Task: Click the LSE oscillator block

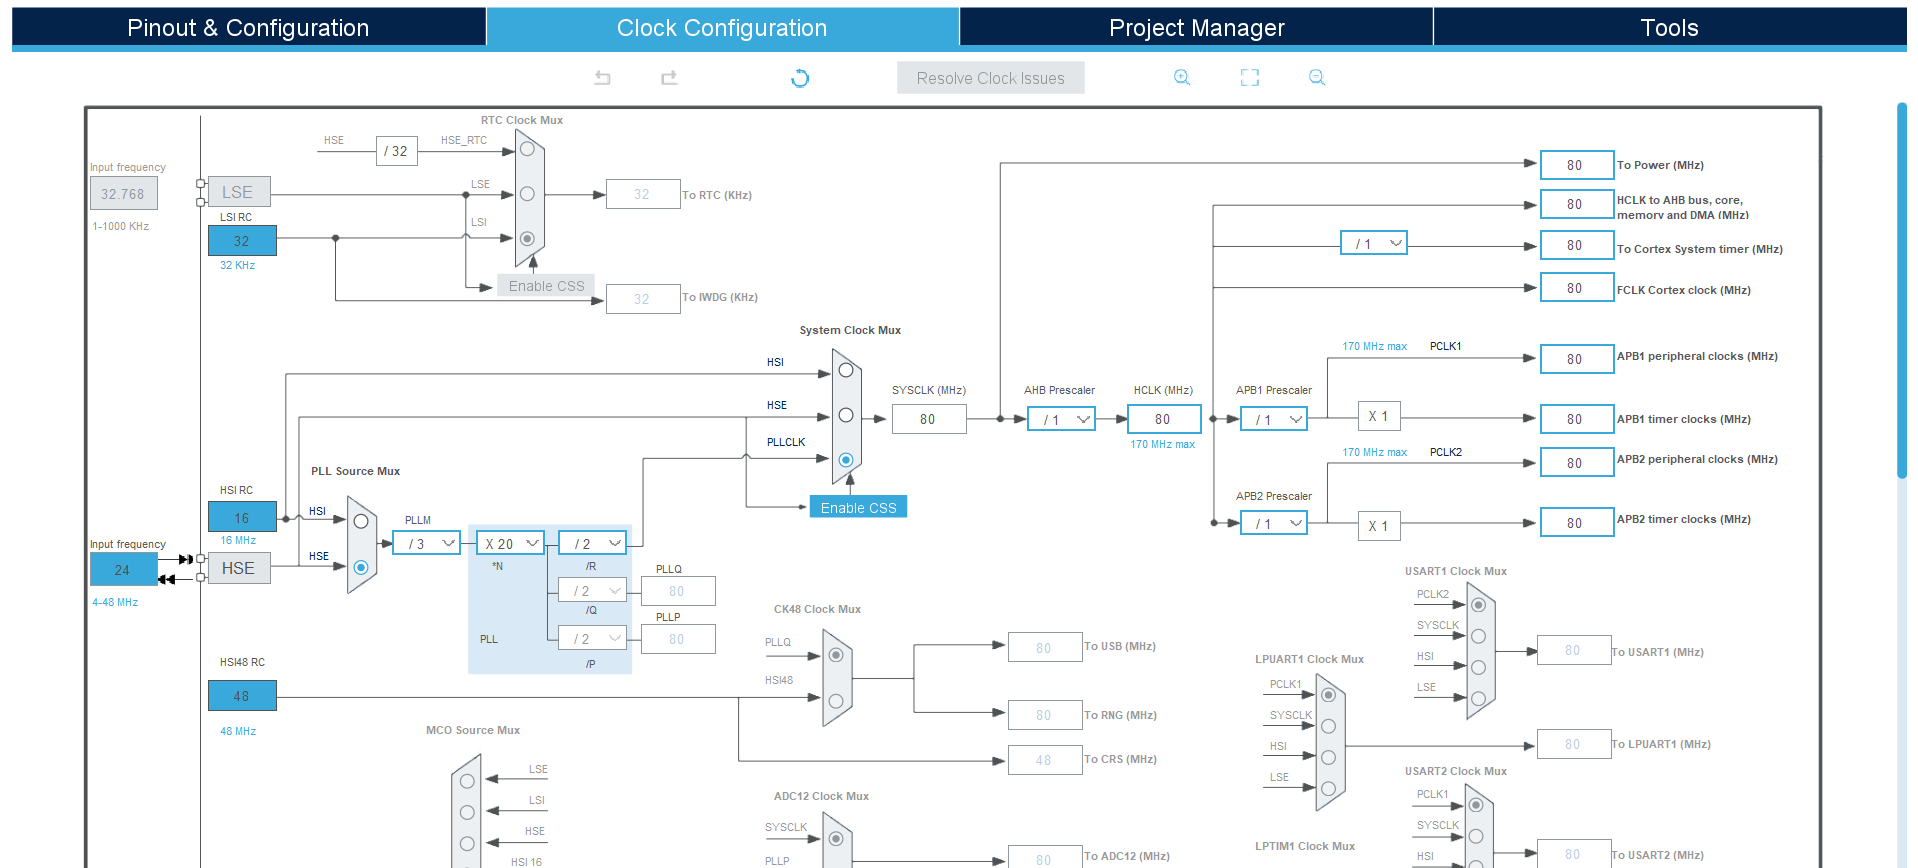Action: point(239,192)
